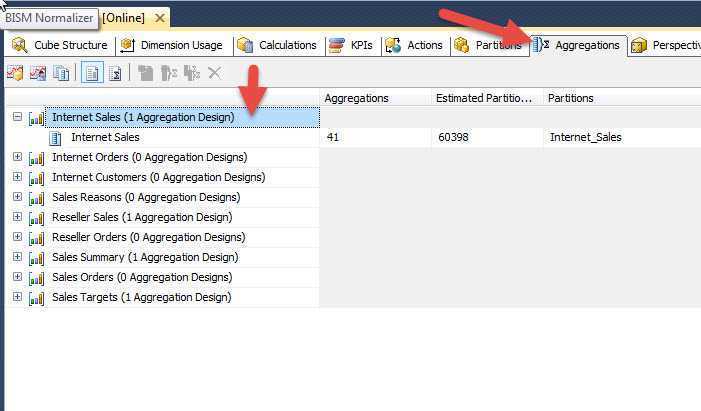The width and height of the screenshot is (701, 411).
Task: Click the Sales Targets measure group icon
Action: pyautogui.click(x=36, y=298)
